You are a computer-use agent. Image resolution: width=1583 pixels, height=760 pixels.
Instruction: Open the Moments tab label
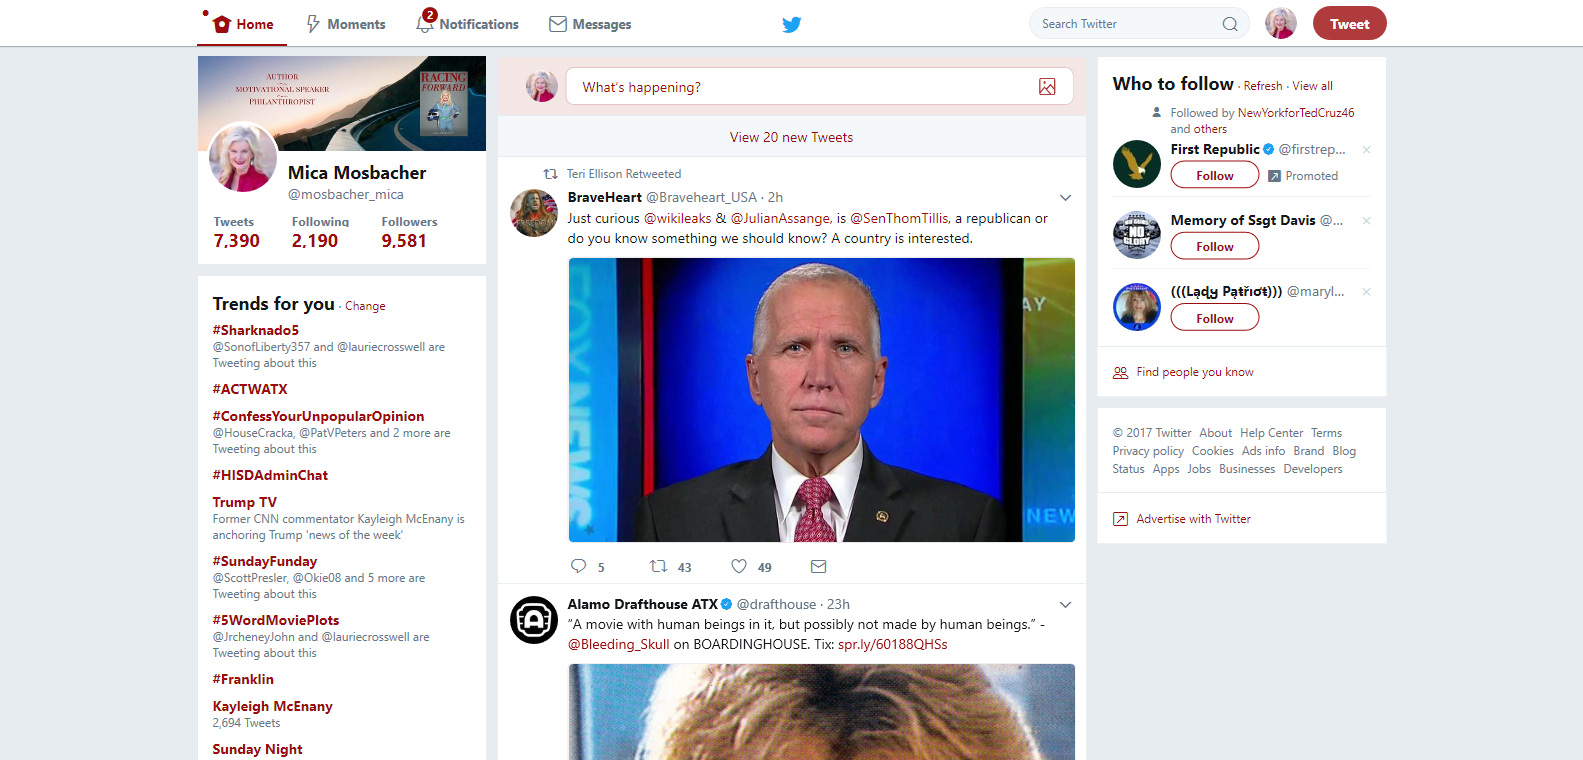pos(356,24)
